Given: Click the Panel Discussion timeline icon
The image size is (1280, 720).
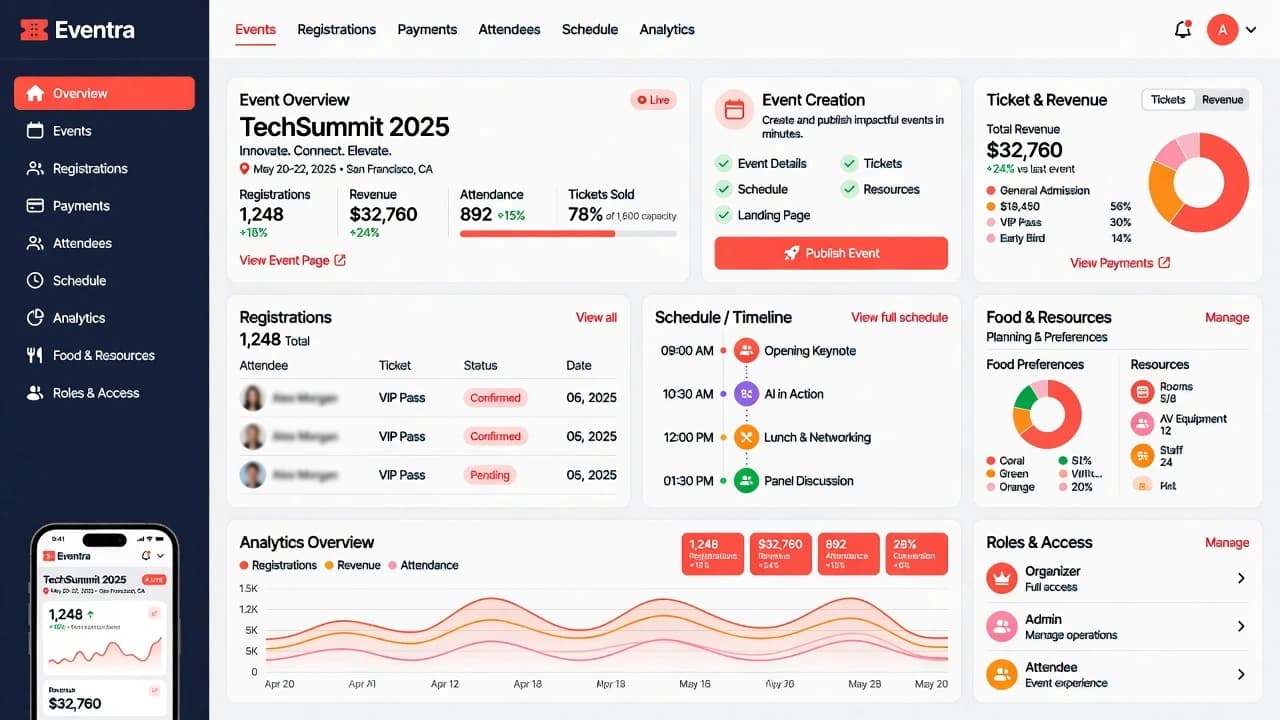Looking at the screenshot, I should tap(746, 481).
